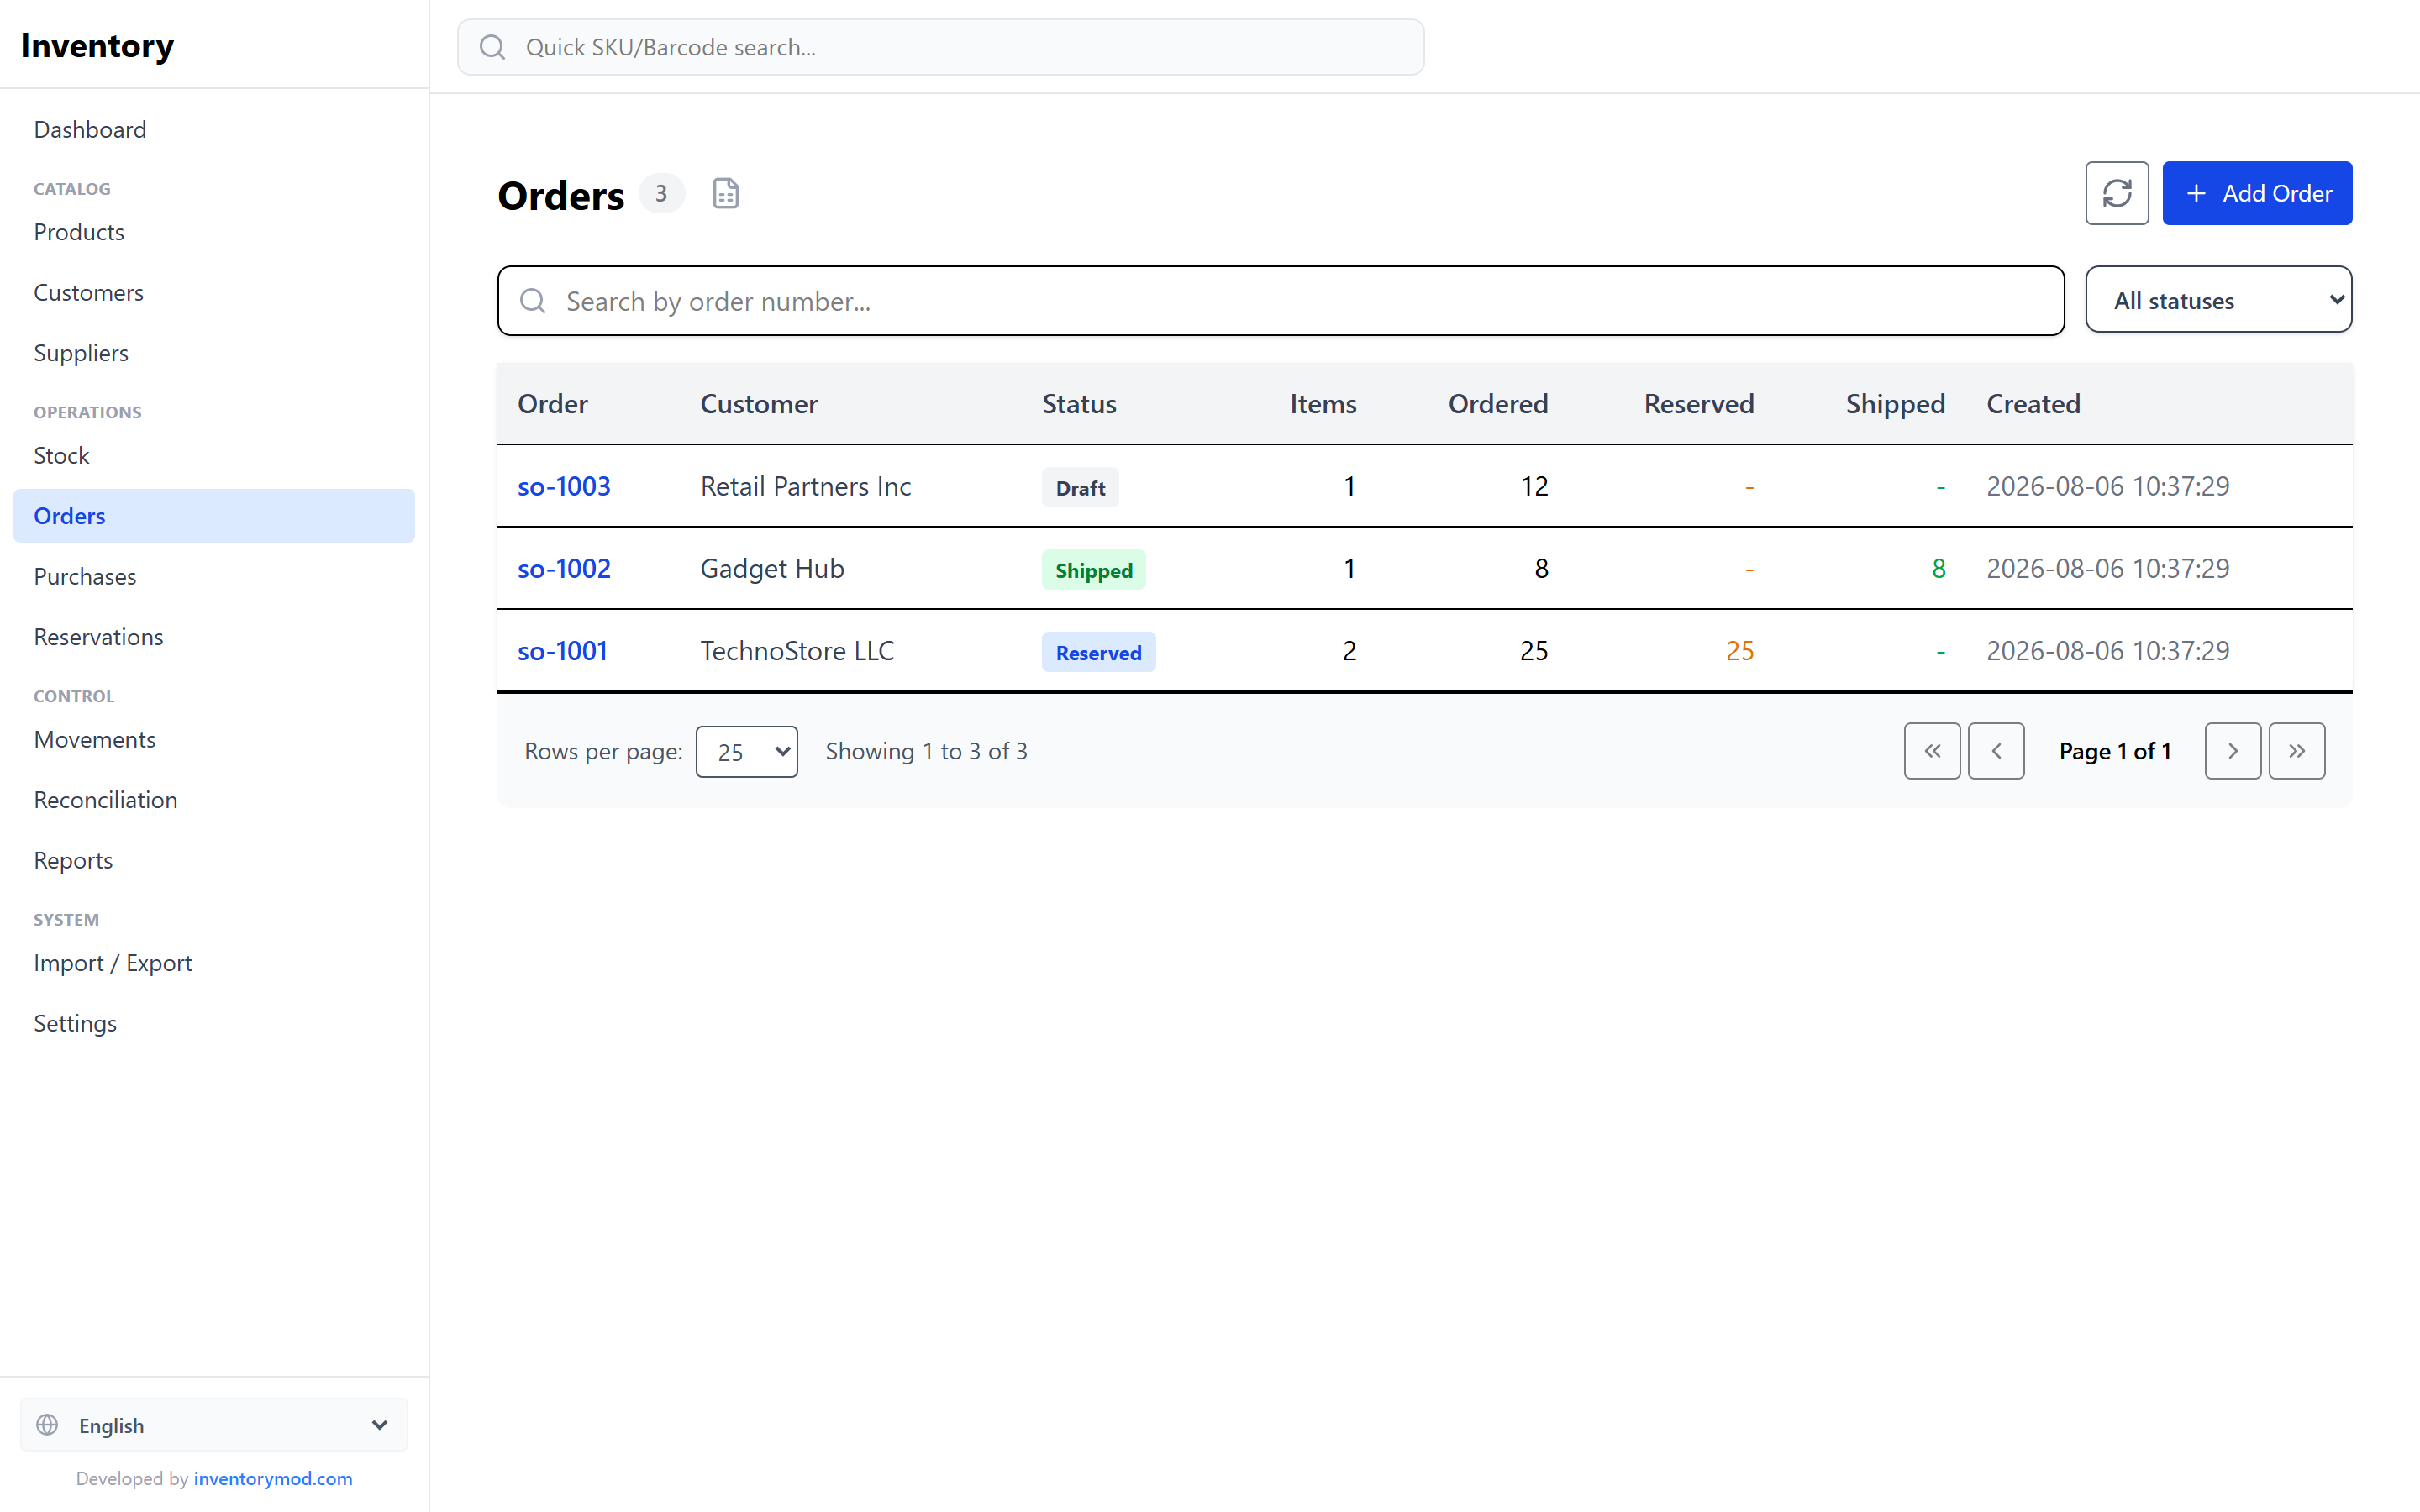Go to first page of orders

click(x=1931, y=751)
